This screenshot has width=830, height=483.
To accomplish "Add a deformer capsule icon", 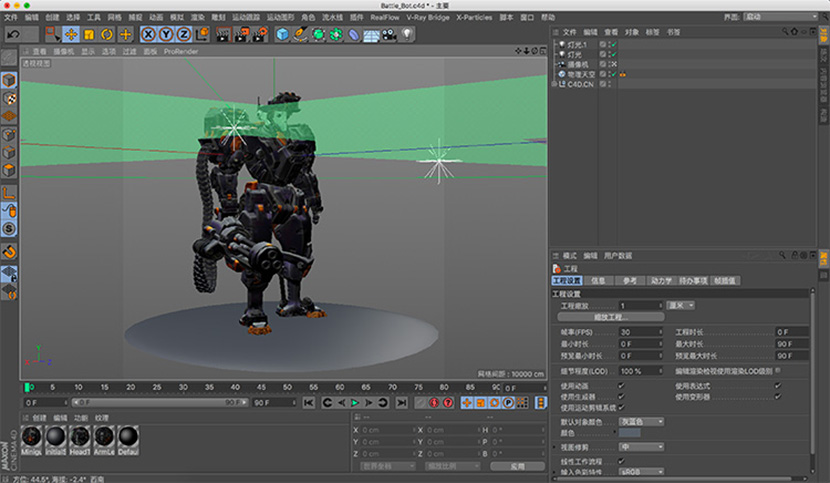I will 354,34.
